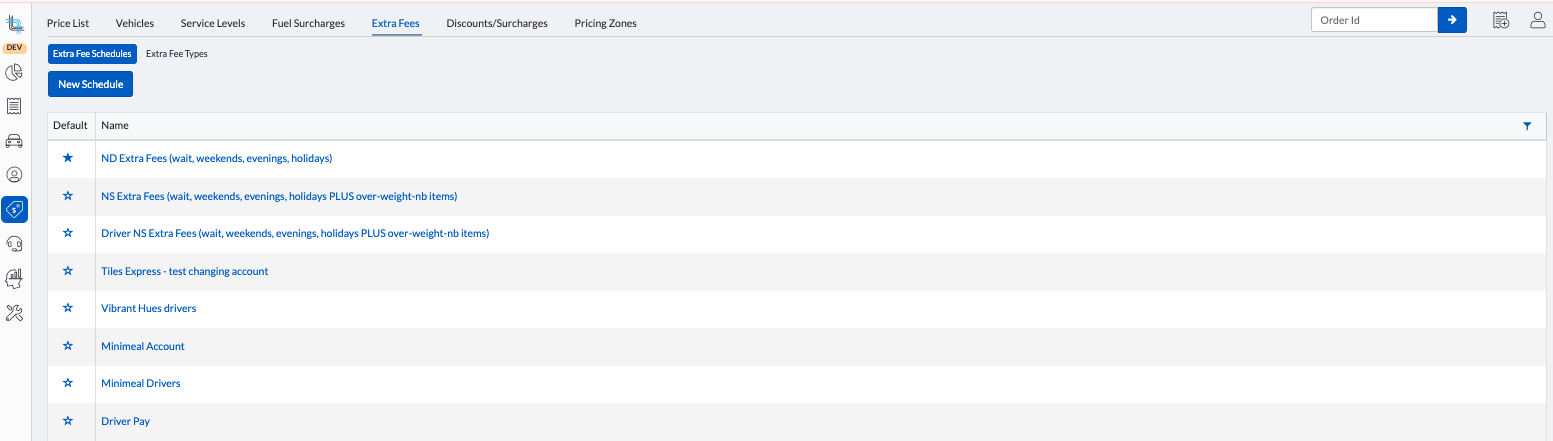
Task: Set default star for NS Extra Fees row
Action: point(68,196)
